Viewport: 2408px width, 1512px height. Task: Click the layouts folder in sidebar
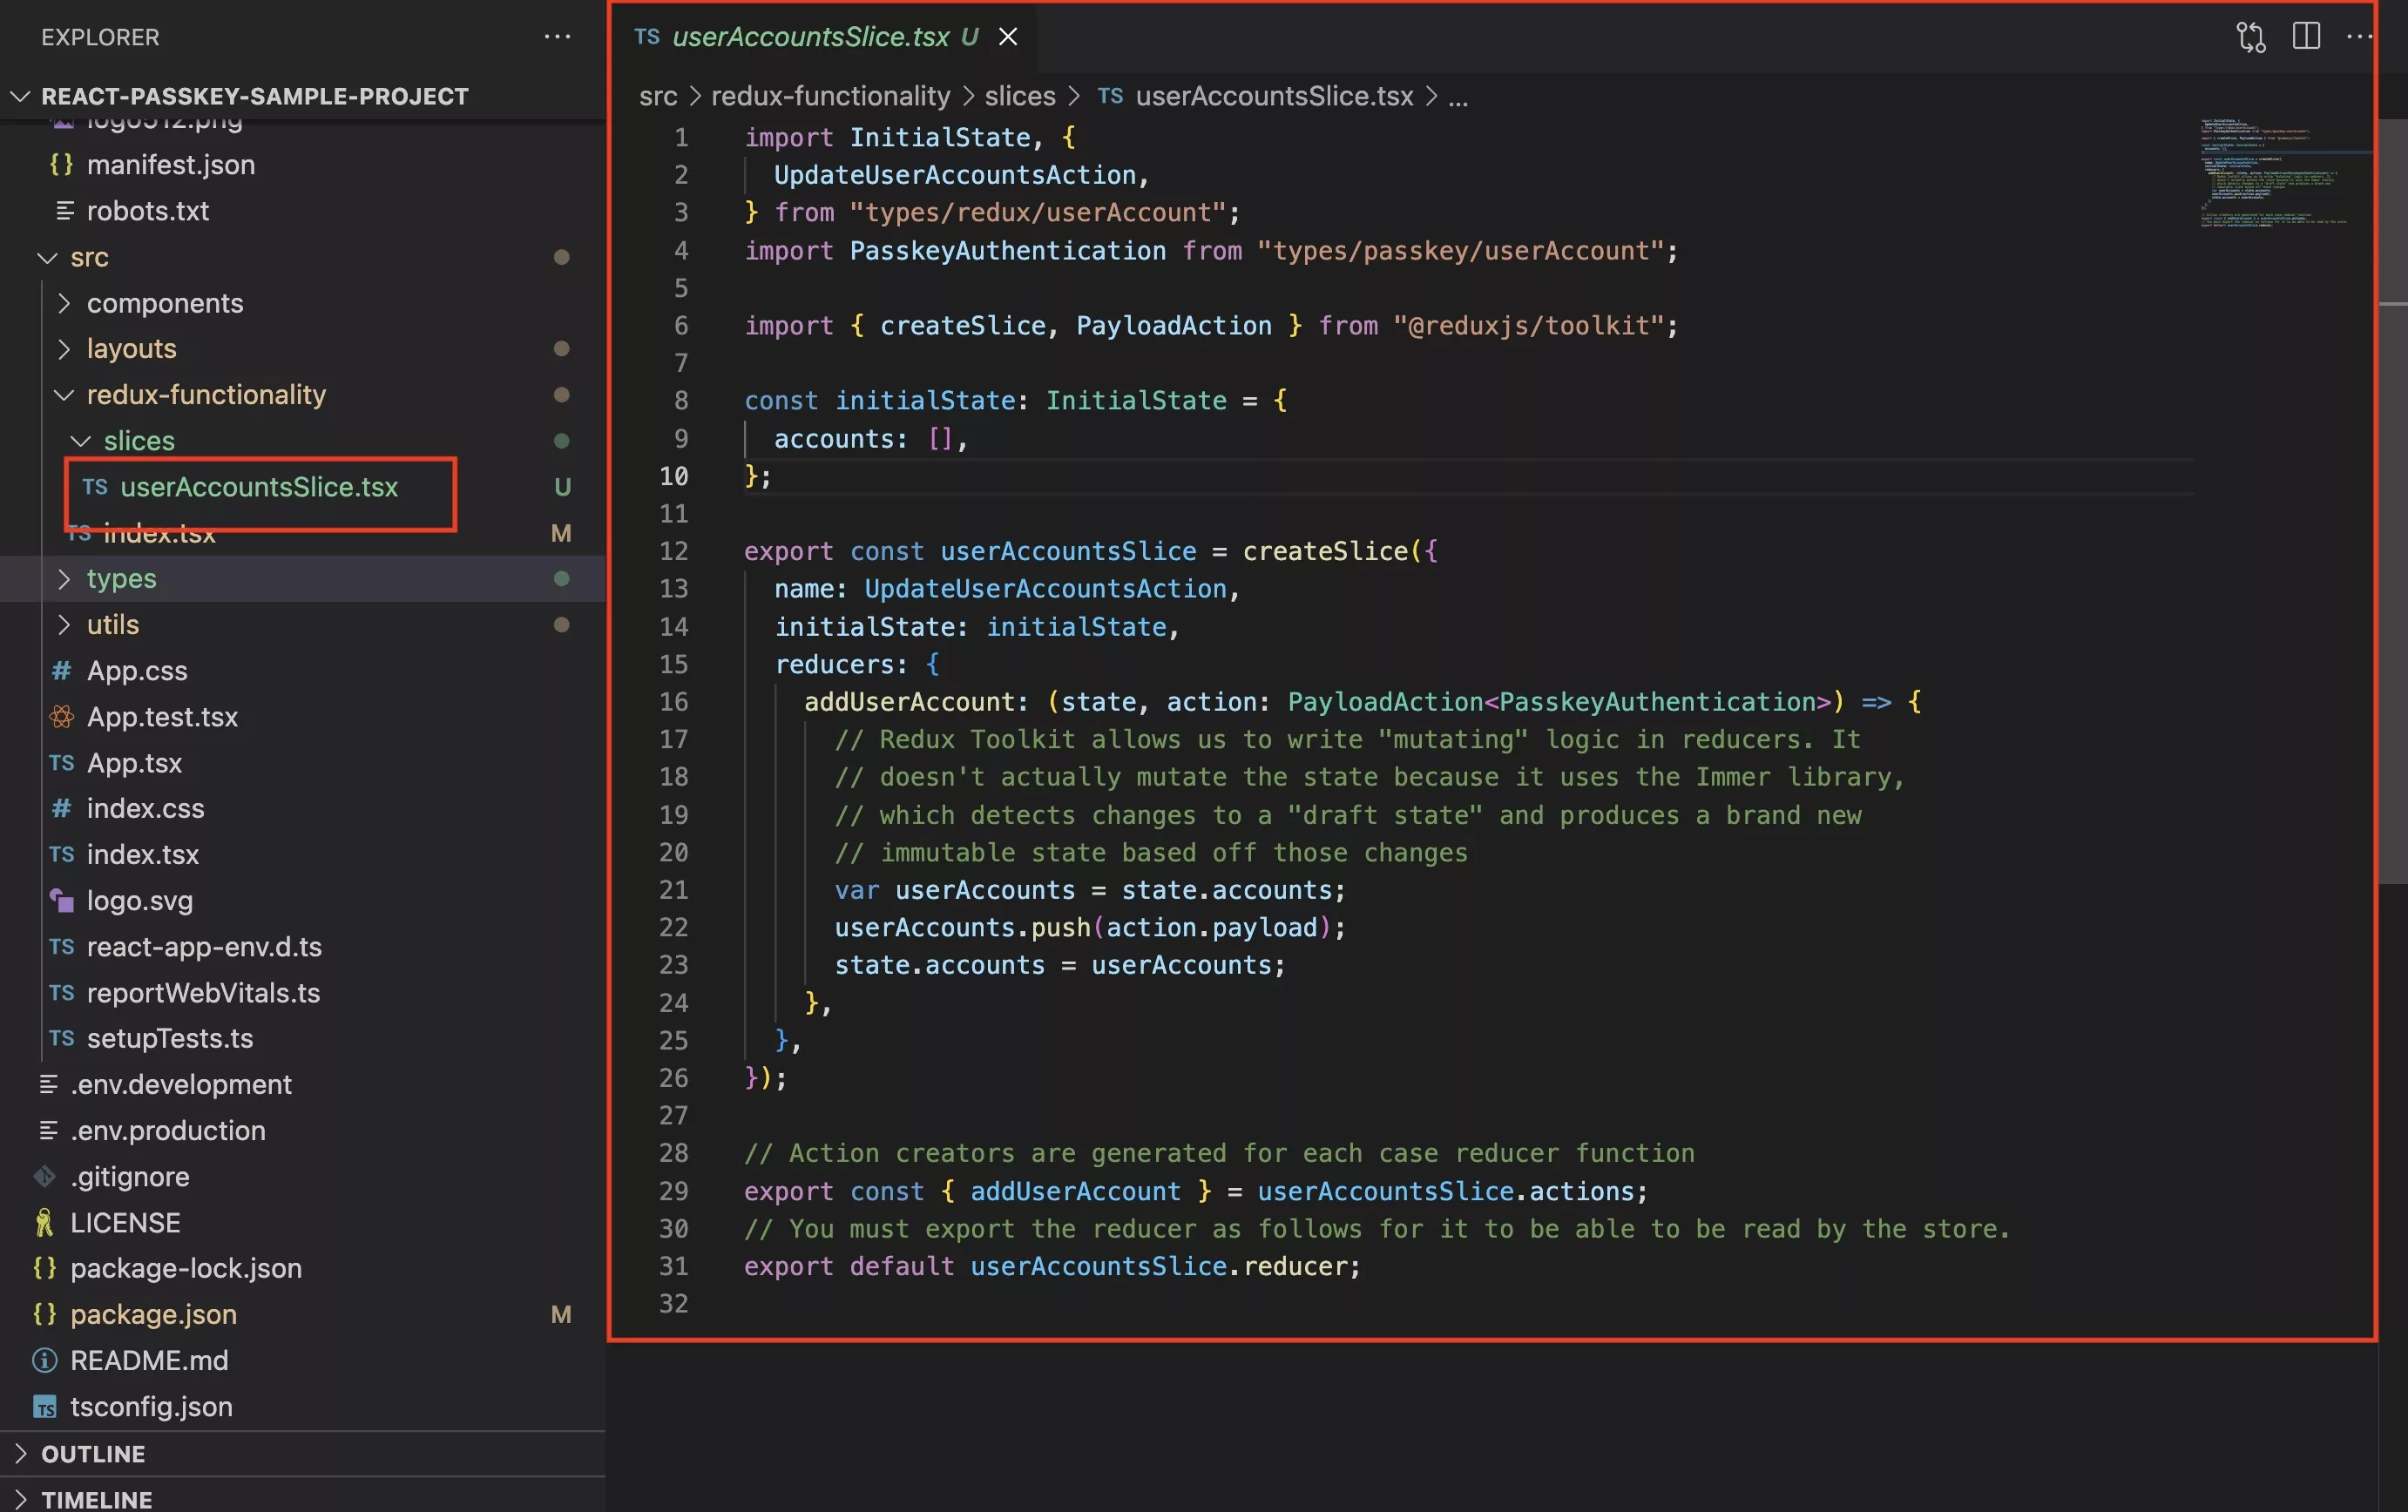point(131,347)
